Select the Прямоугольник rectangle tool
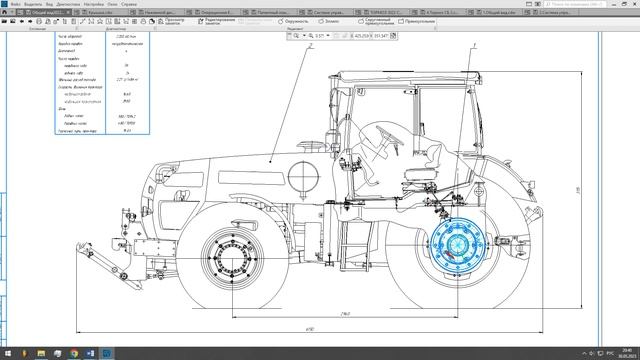Image resolution: width=640 pixels, height=360 pixels. pyautogui.click(x=417, y=21)
